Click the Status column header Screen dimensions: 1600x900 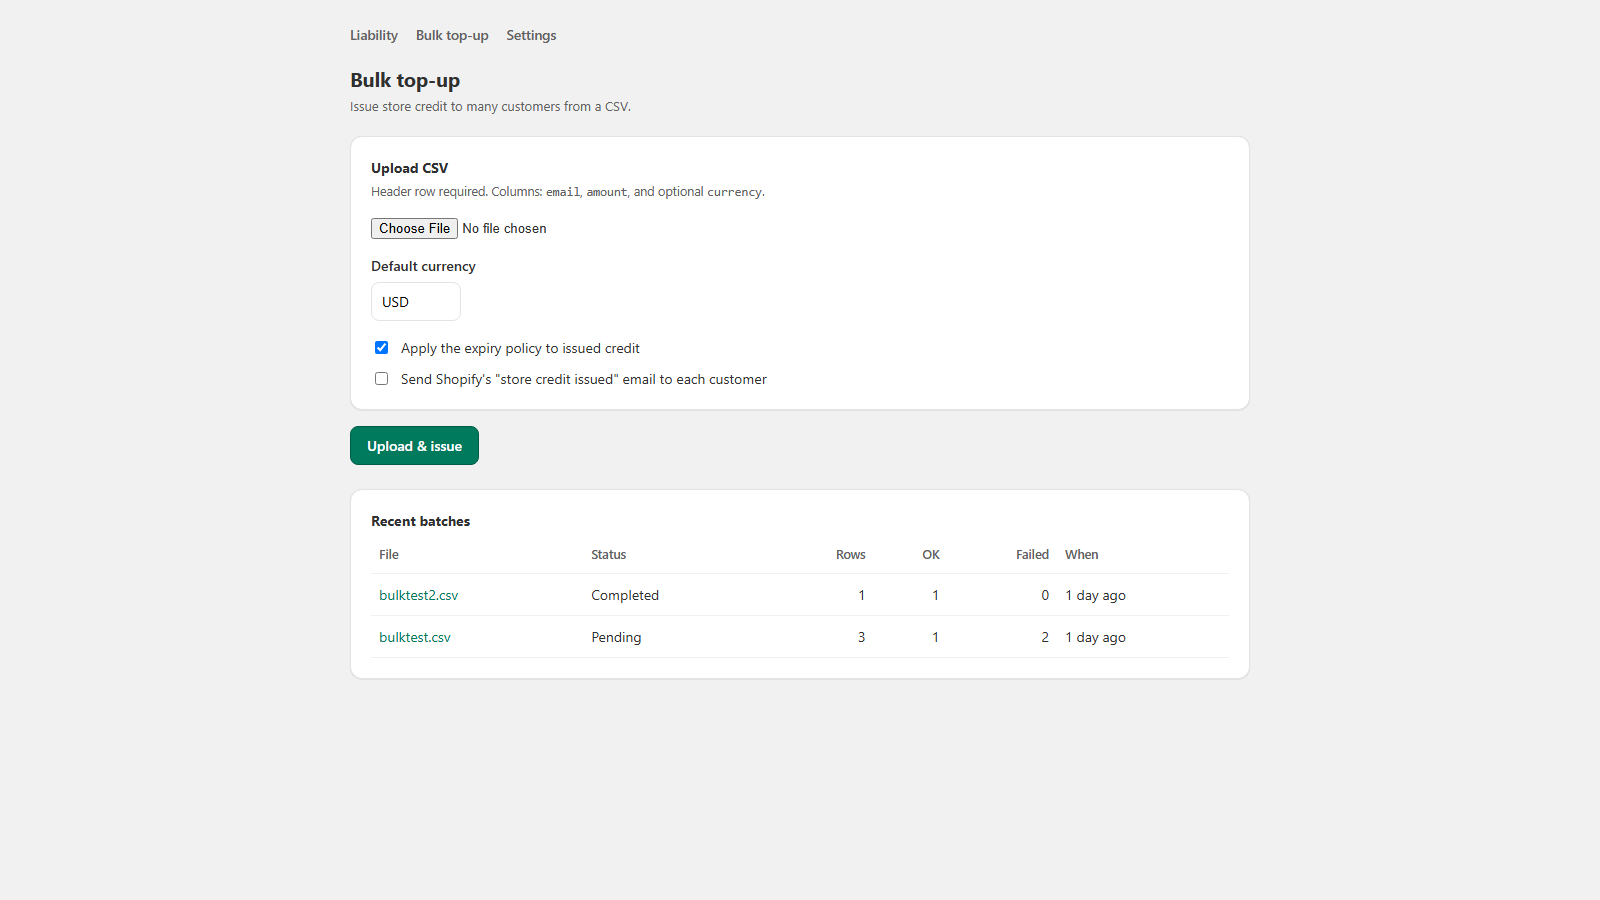[x=608, y=554]
